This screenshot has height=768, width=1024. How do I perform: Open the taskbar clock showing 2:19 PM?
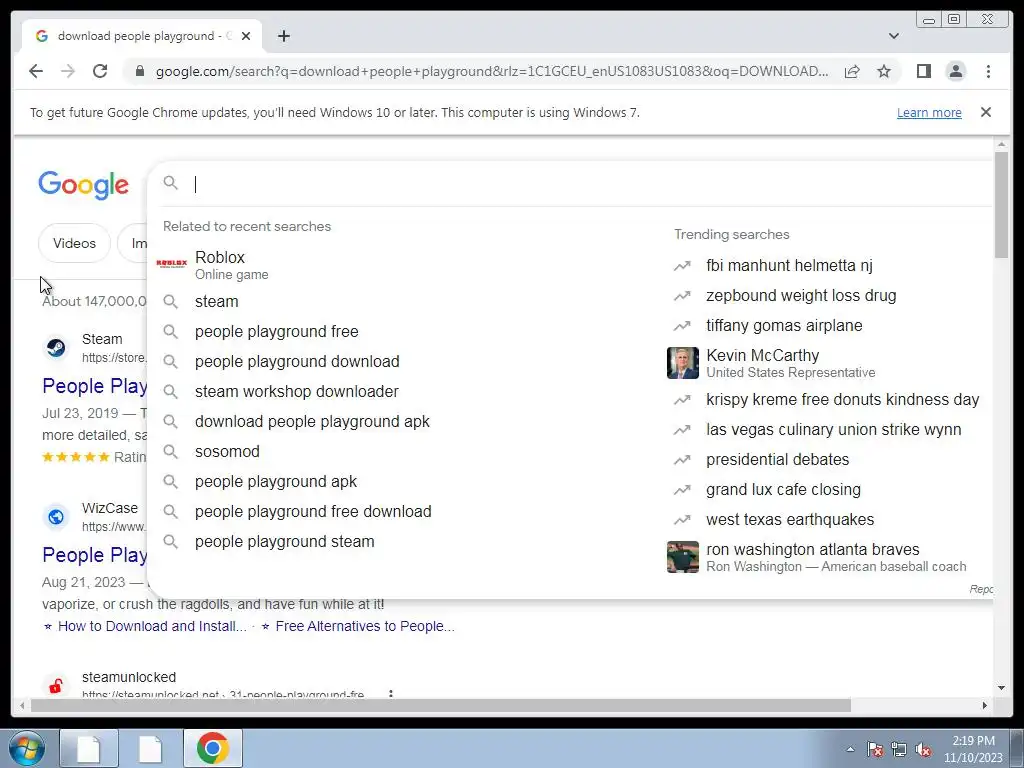click(973, 749)
